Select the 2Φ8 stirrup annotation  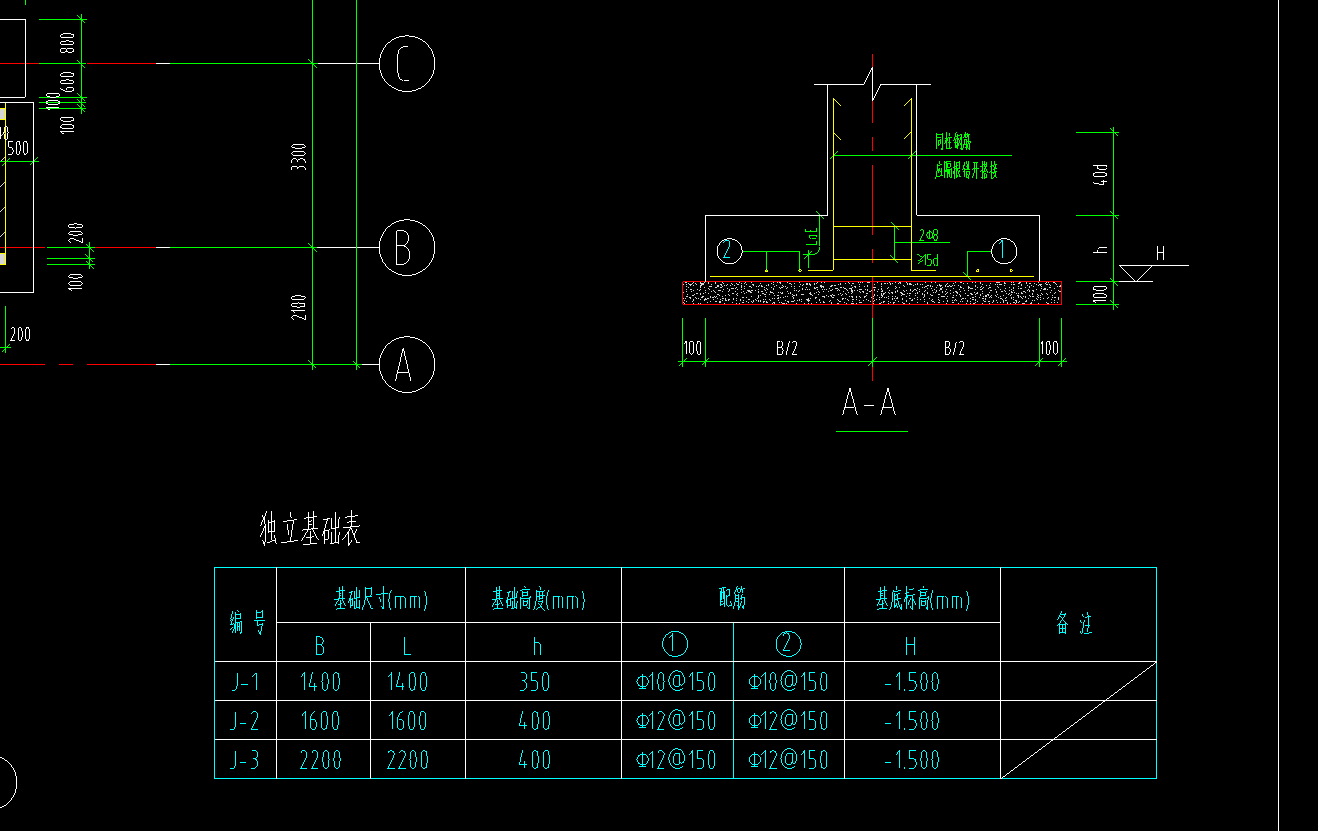[x=928, y=236]
